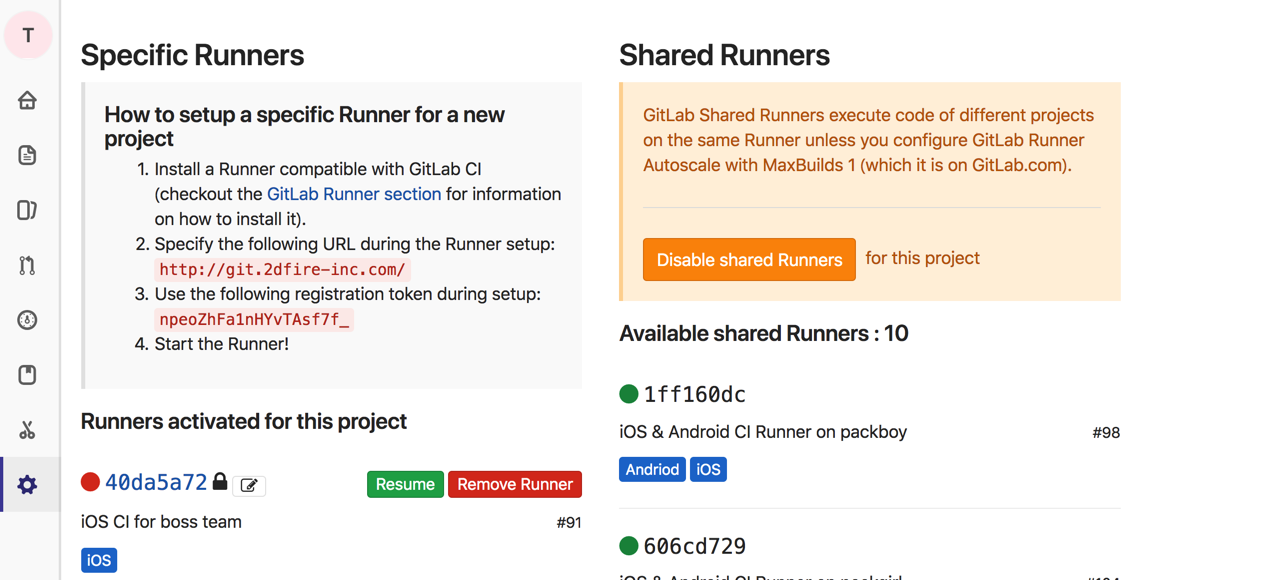Viewport: 1274px width, 580px height.
Task: Open the issues board icon in sidebar
Action: pos(28,210)
